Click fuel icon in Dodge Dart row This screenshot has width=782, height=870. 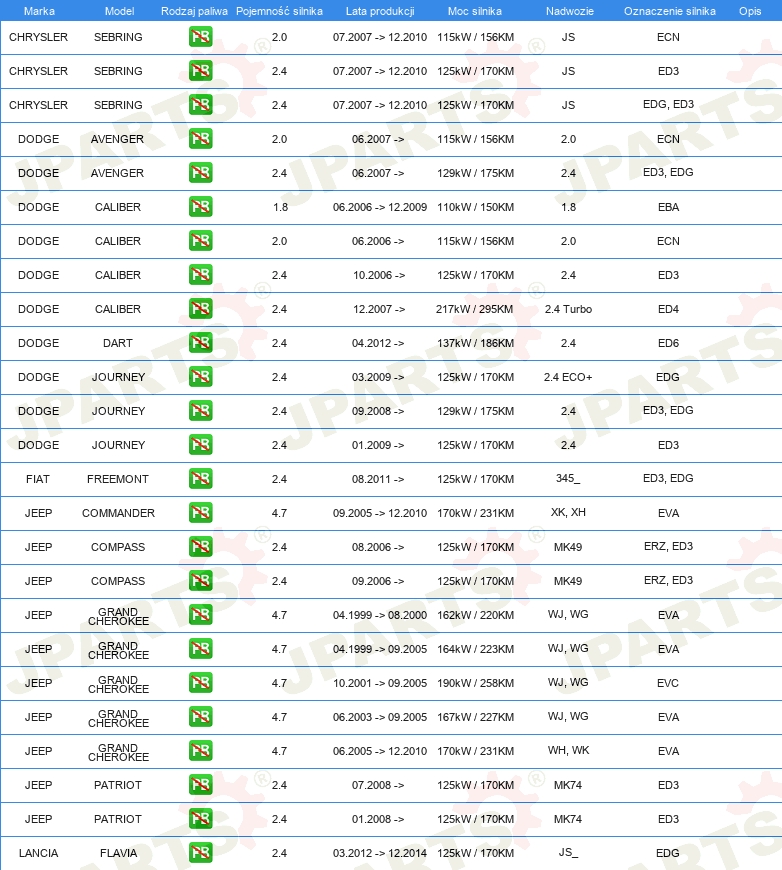[x=200, y=343]
